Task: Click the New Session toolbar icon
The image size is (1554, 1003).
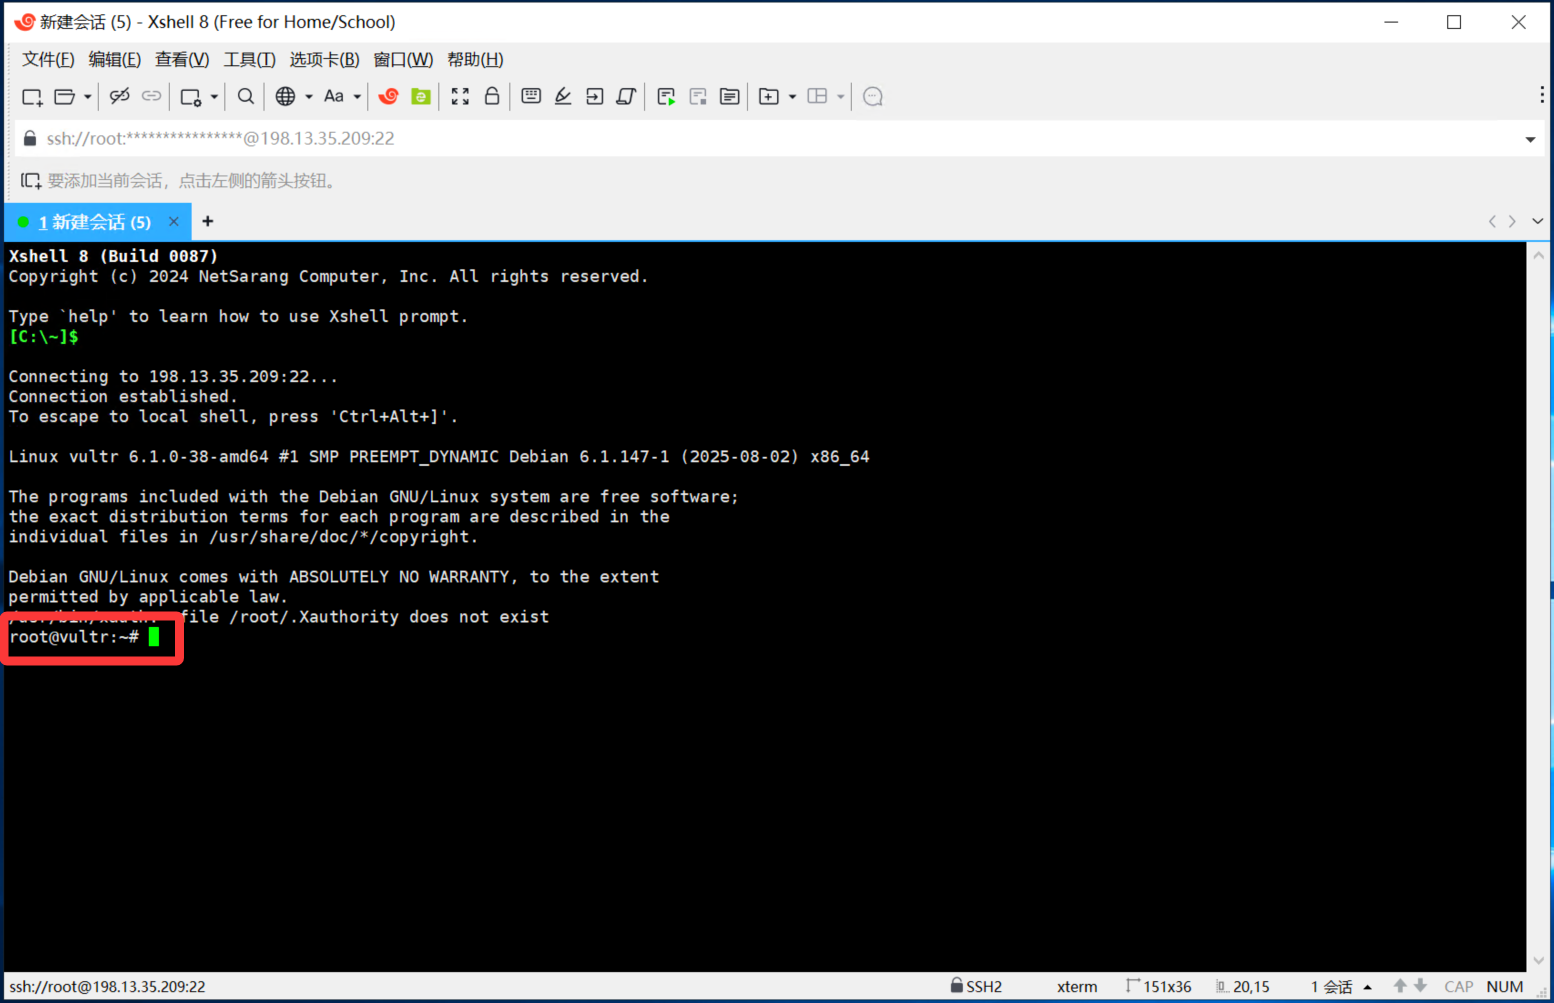Action: coord(32,97)
